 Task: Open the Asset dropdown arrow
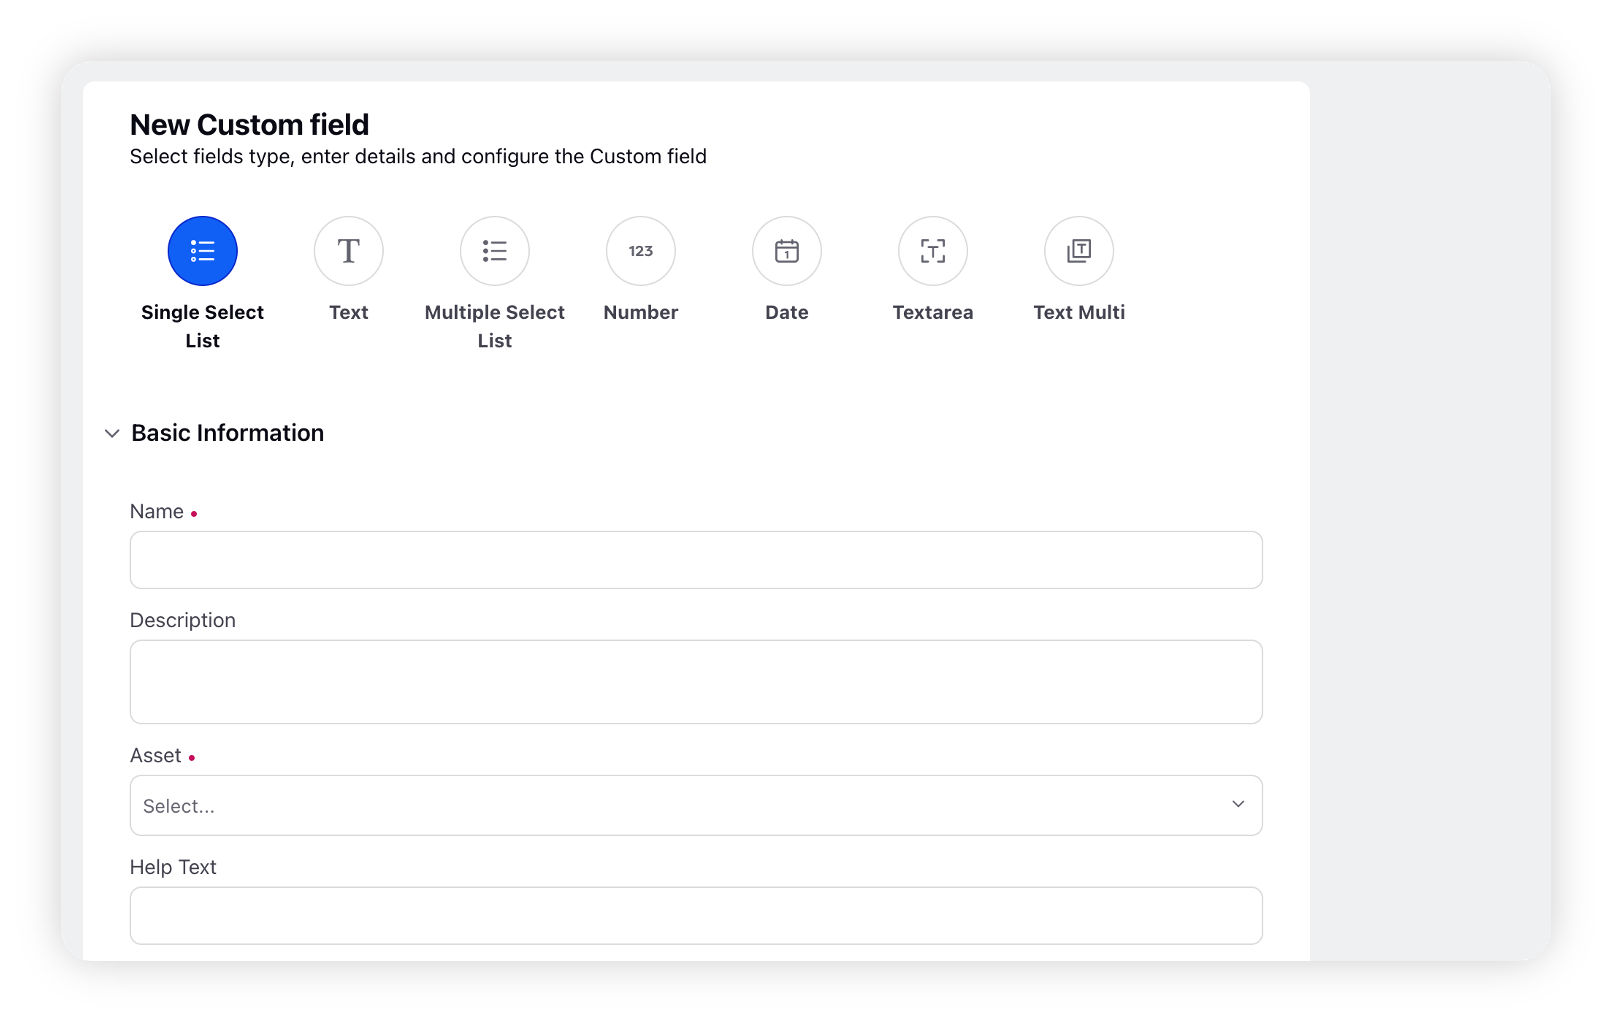point(1238,804)
